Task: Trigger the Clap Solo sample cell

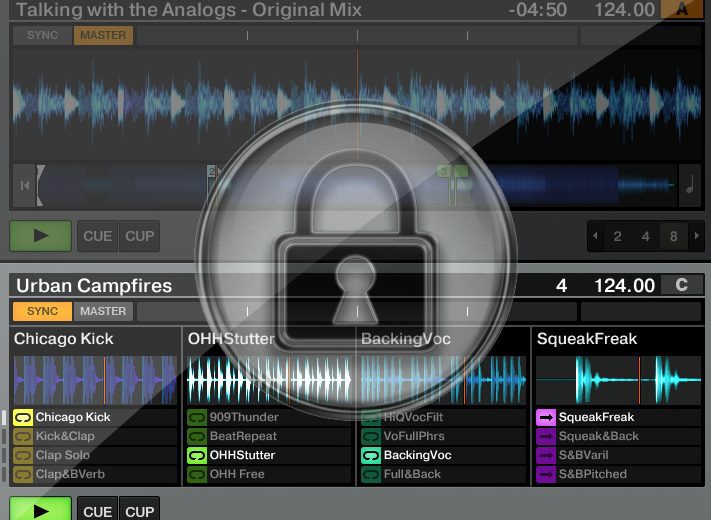Action: (x=95, y=455)
